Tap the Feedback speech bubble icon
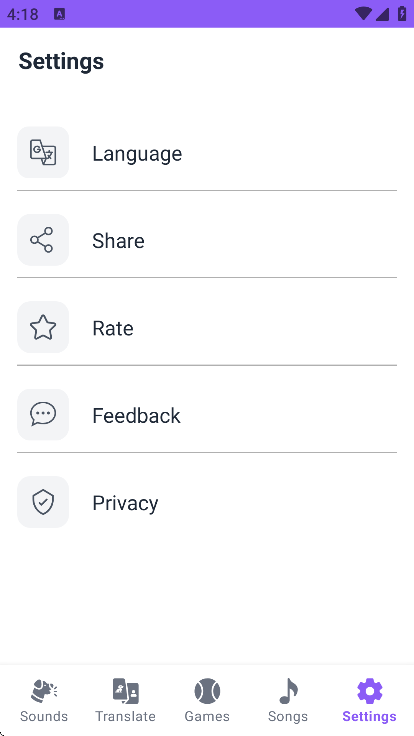Viewport: 414px width, 736px height. (x=43, y=415)
